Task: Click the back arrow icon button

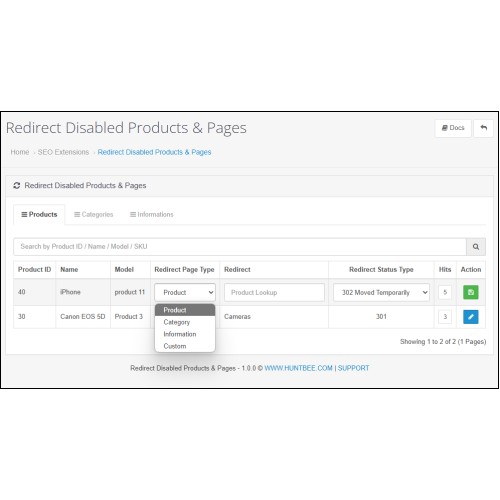Action: (x=483, y=128)
